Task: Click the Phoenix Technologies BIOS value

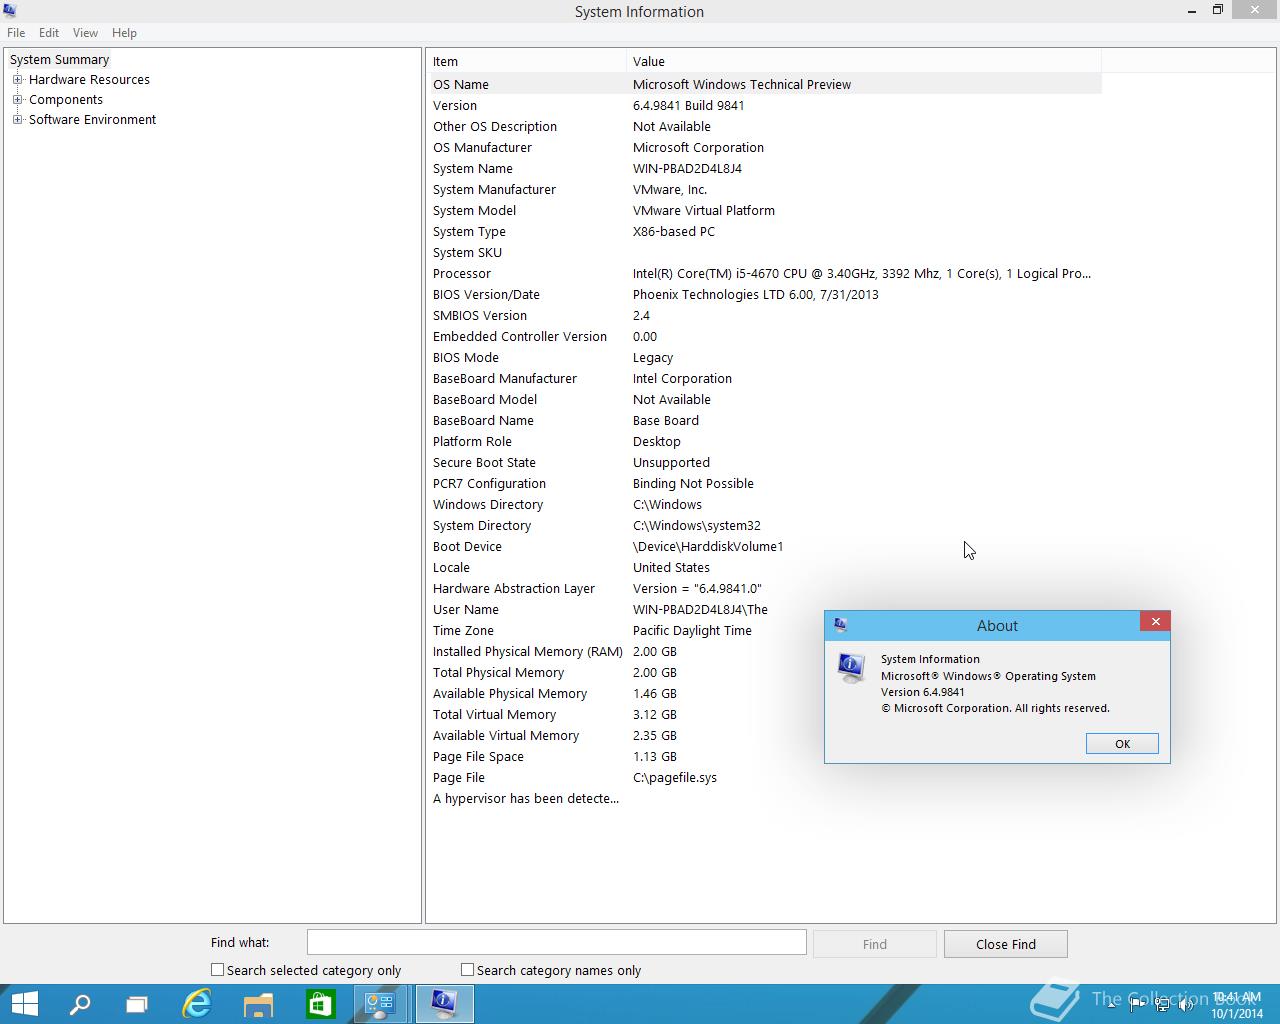Action: [756, 294]
